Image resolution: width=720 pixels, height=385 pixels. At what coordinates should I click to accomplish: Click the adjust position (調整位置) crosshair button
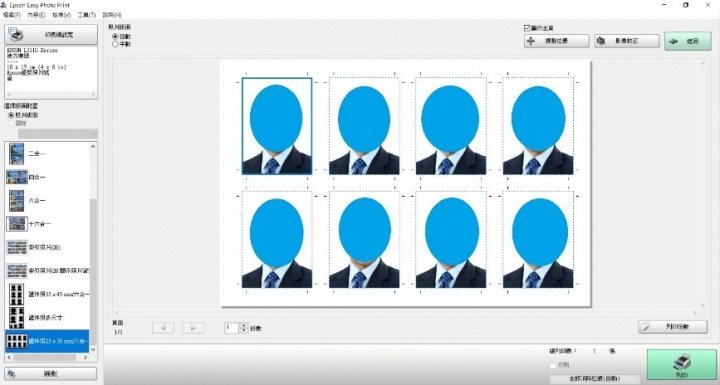[x=557, y=41]
